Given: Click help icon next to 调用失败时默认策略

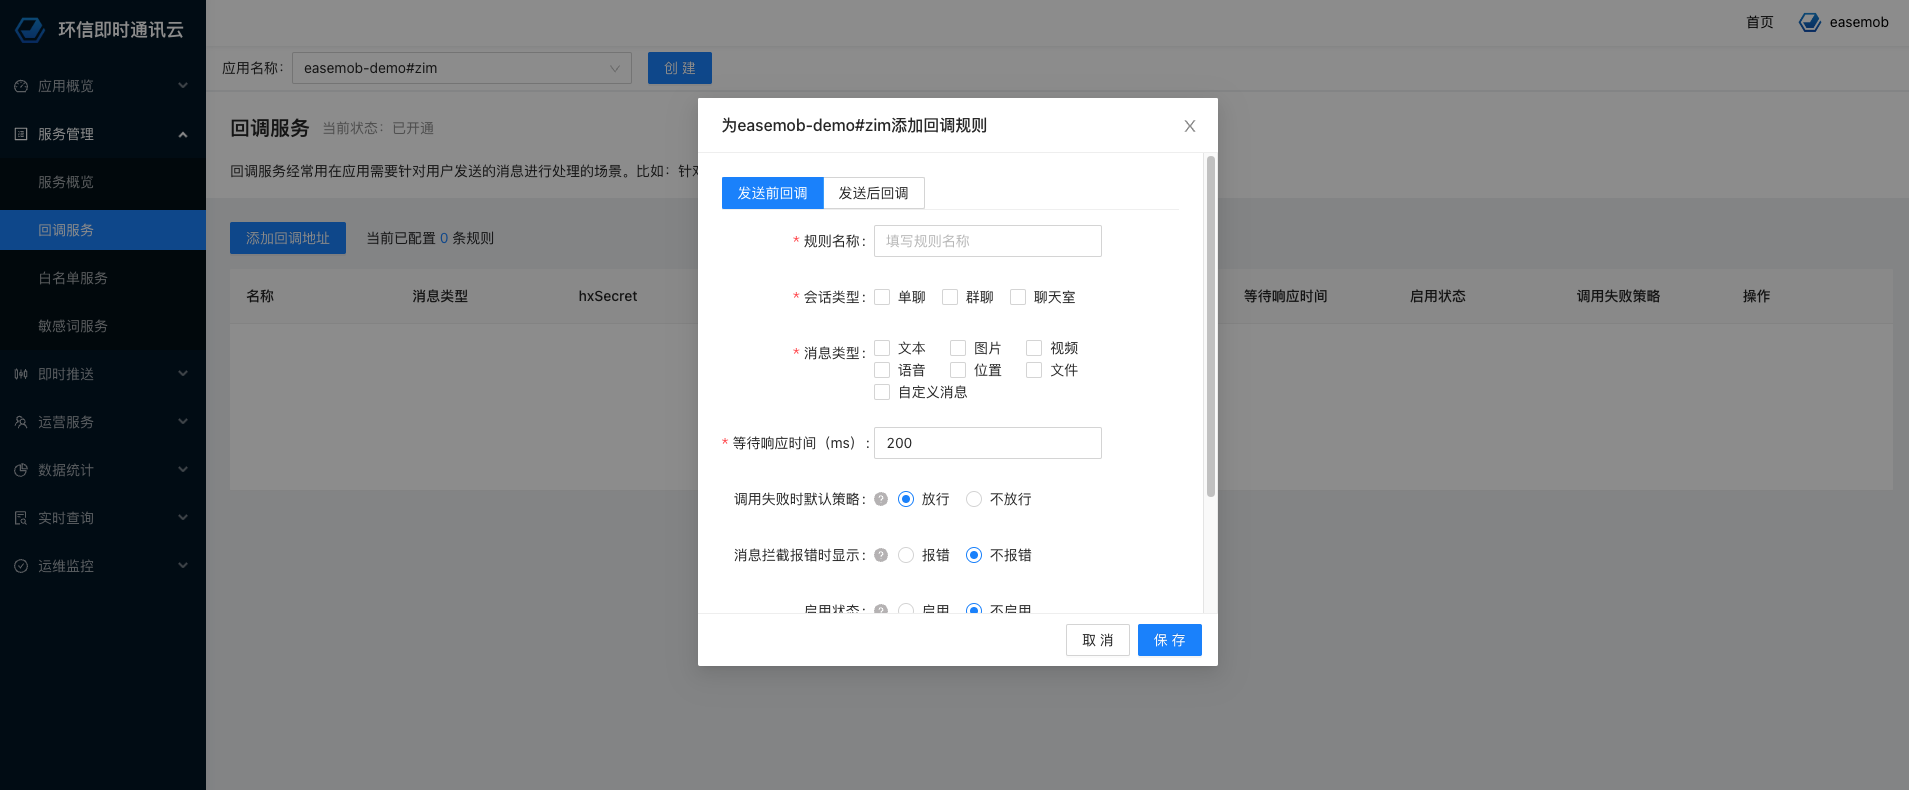Looking at the screenshot, I should [x=881, y=499].
